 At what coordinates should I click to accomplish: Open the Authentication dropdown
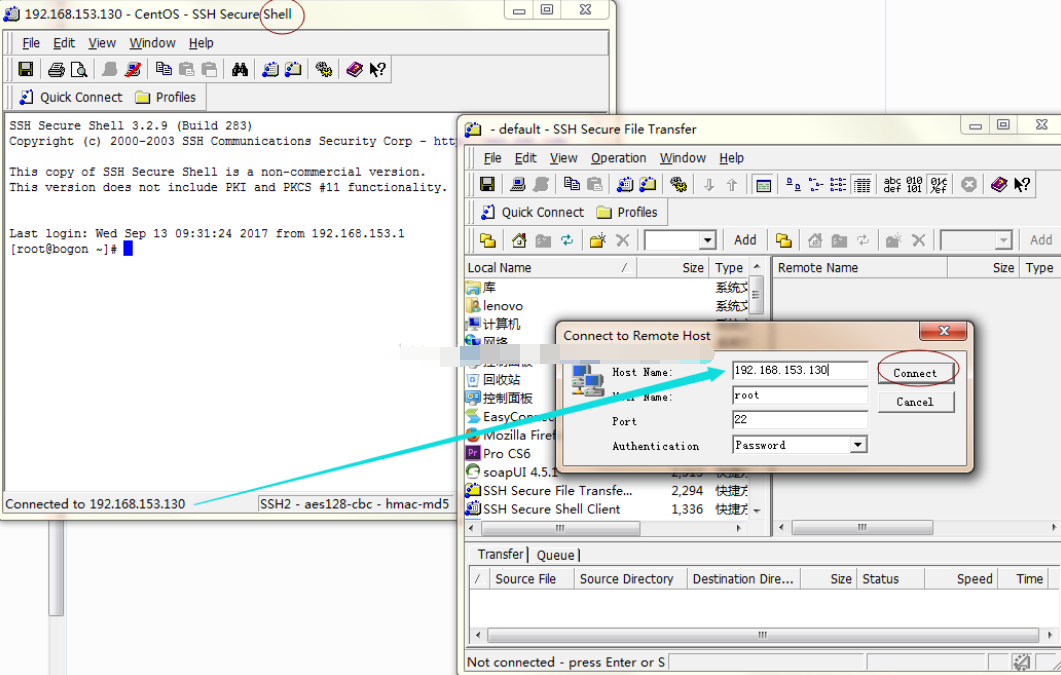pos(858,445)
